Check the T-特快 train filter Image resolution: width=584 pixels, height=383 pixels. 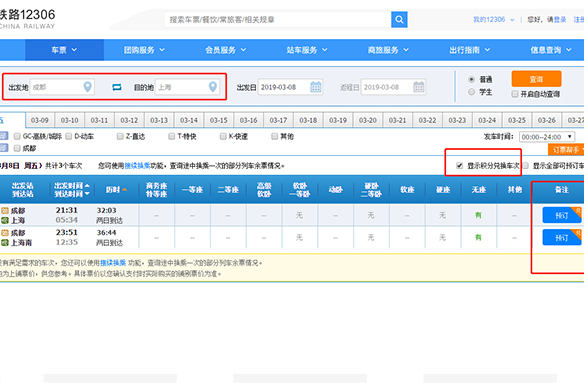pos(171,136)
